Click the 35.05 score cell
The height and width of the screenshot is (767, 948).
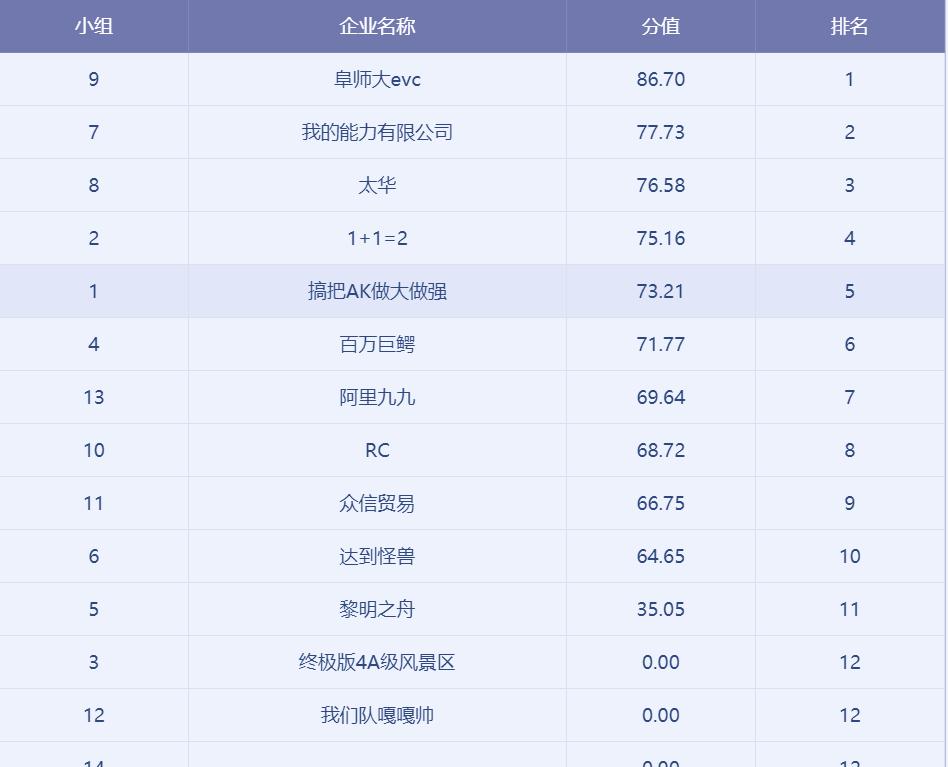point(660,609)
